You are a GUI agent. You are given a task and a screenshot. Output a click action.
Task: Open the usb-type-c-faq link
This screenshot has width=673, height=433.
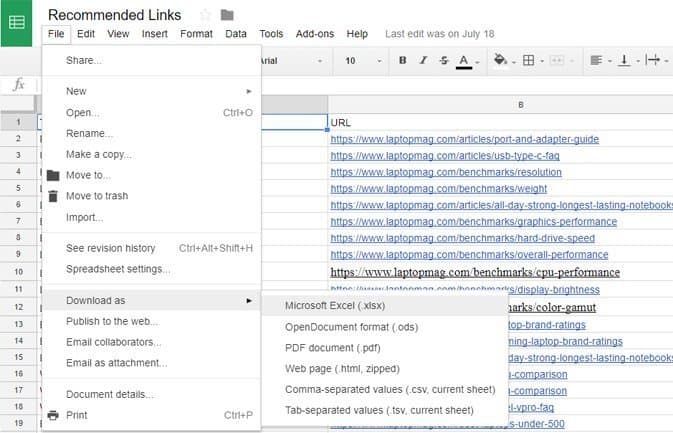pos(445,155)
